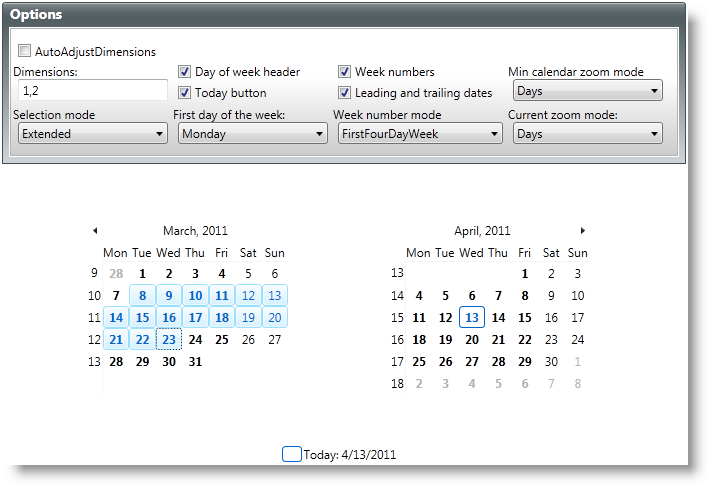Go to previous month using left arrow

tap(95, 230)
